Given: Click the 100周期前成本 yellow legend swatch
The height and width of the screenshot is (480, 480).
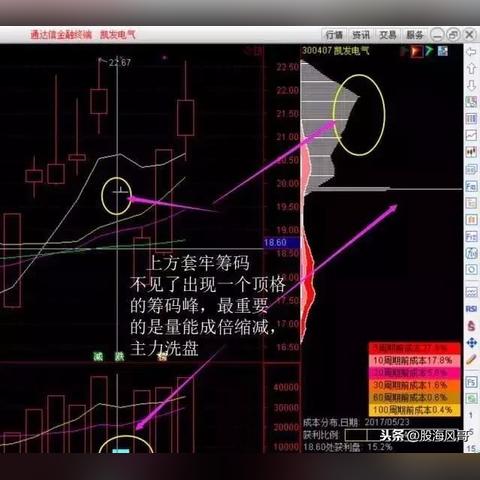Looking at the screenshot, I should click(414, 409).
